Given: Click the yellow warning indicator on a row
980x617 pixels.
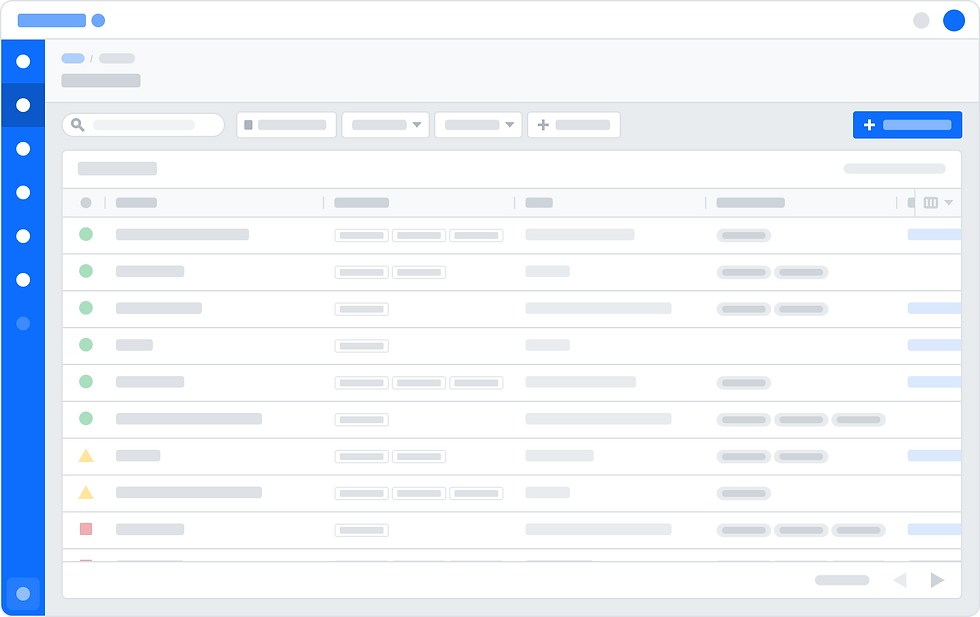Looking at the screenshot, I should pyautogui.click(x=85, y=455).
